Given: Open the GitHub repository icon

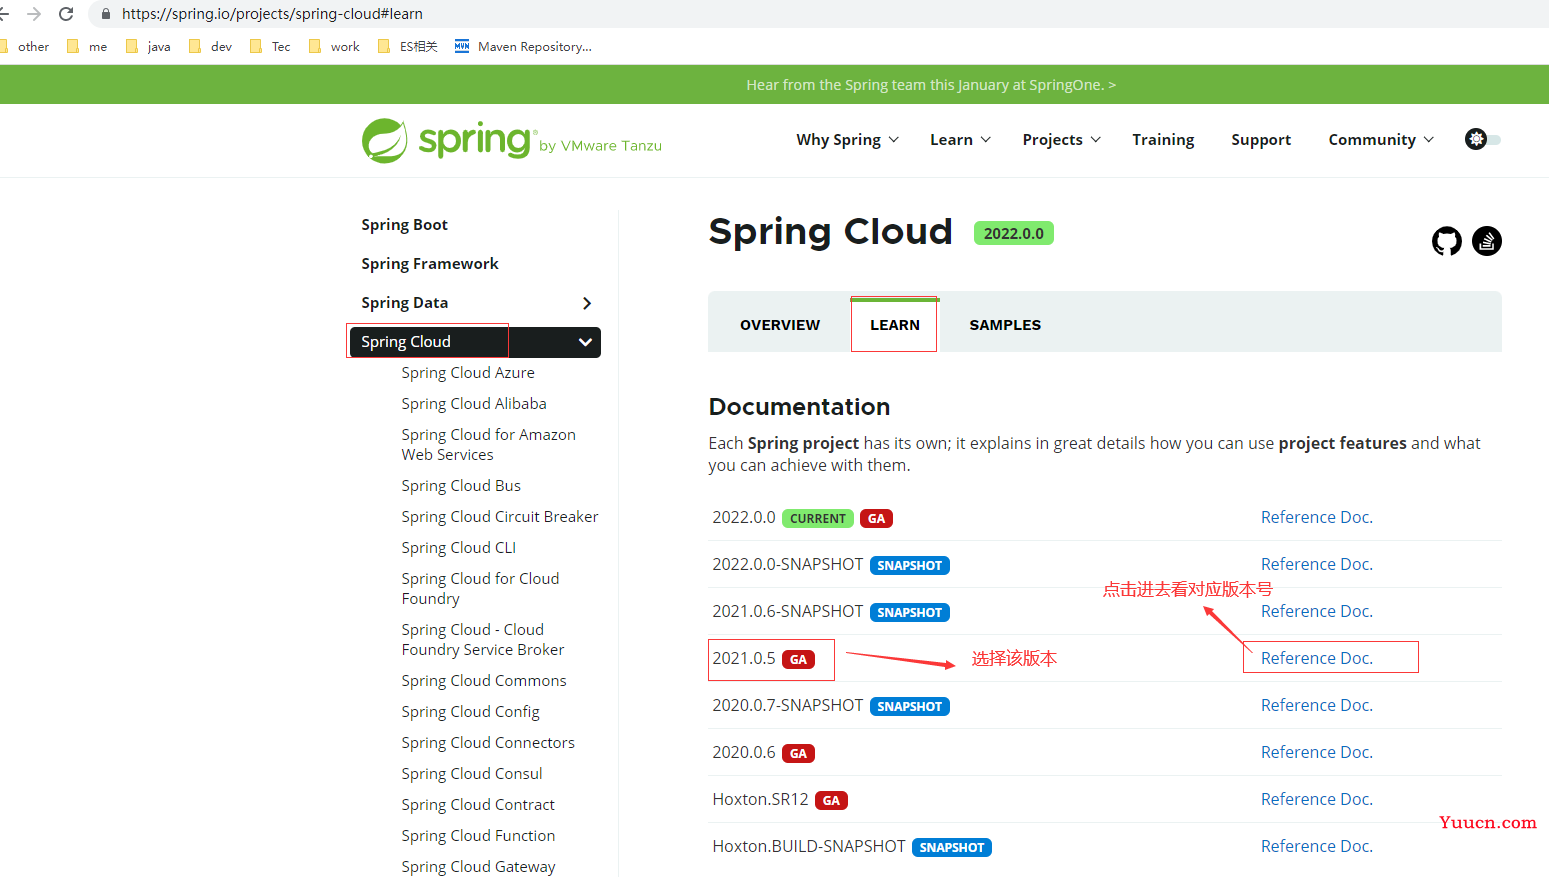Looking at the screenshot, I should tap(1446, 241).
